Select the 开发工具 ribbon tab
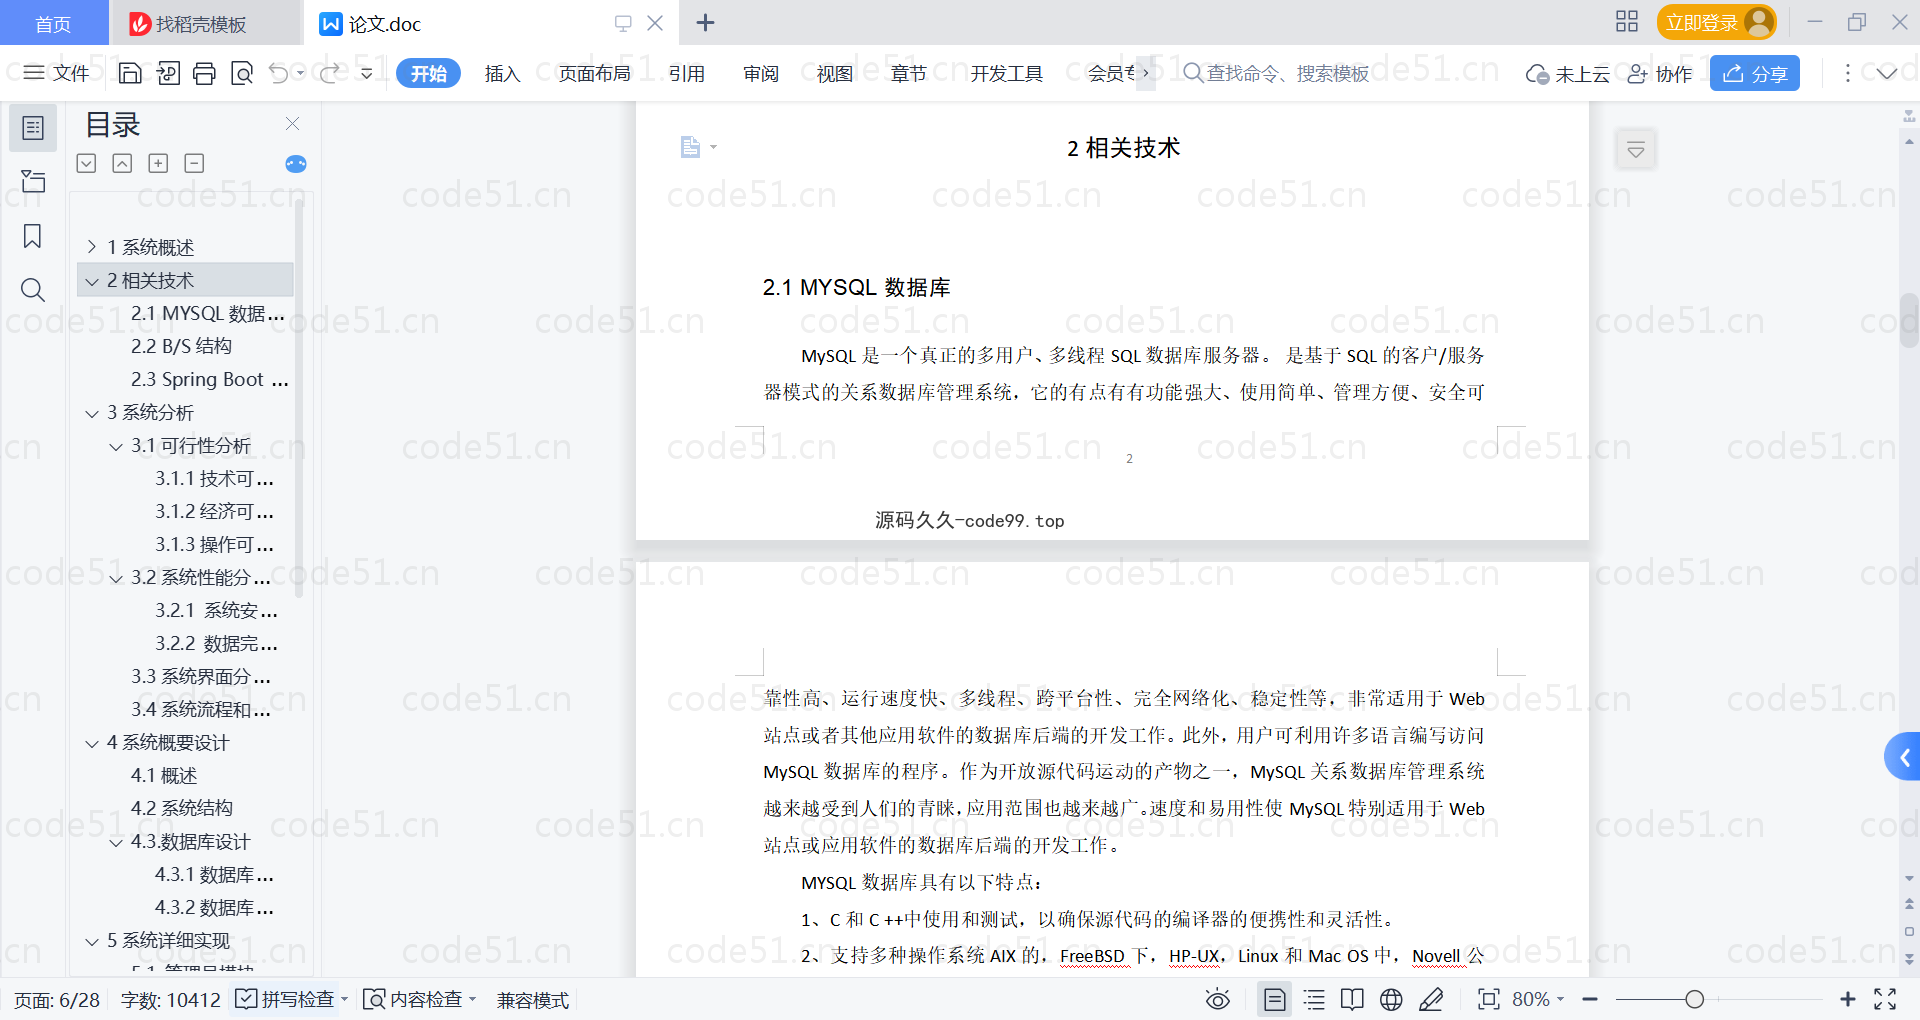The height and width of the screenshot is (1020, 1920). coord(1006,73)
